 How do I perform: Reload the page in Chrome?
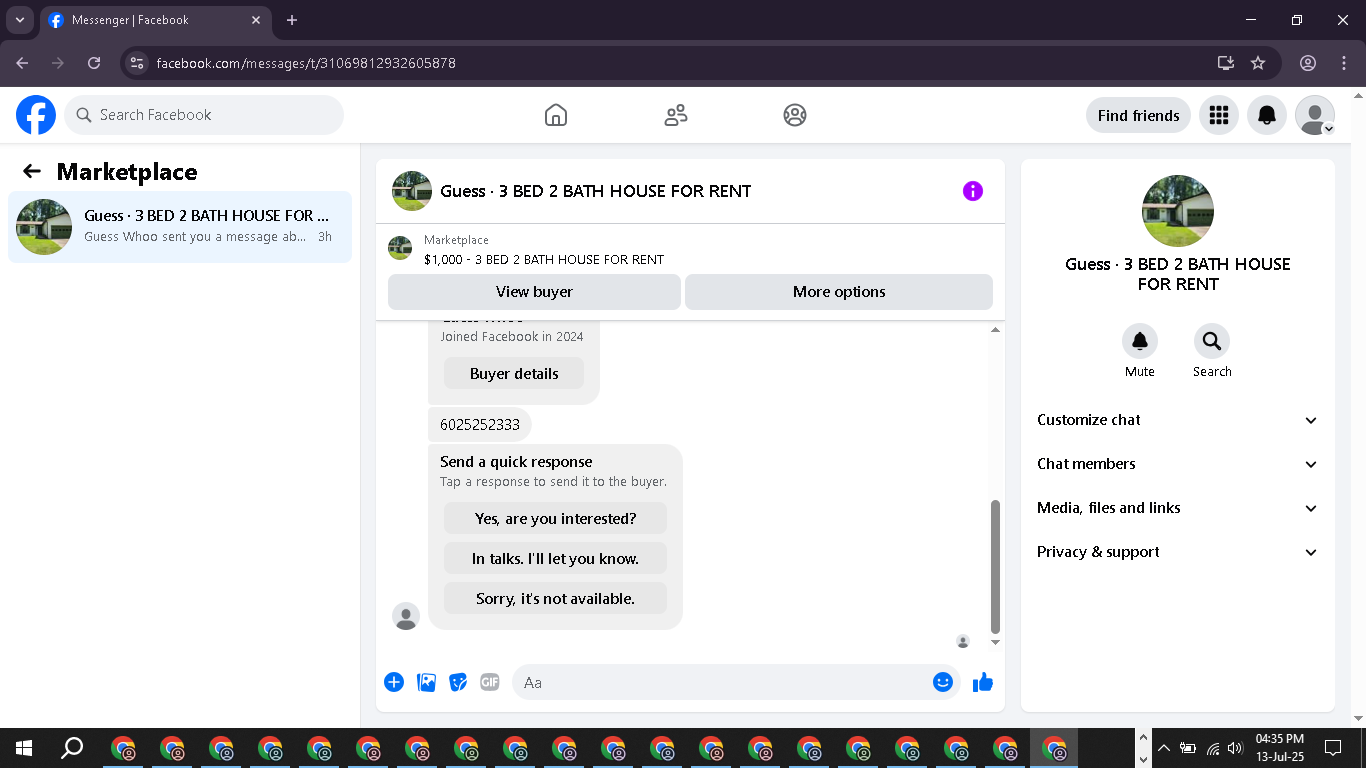(94, 63)
